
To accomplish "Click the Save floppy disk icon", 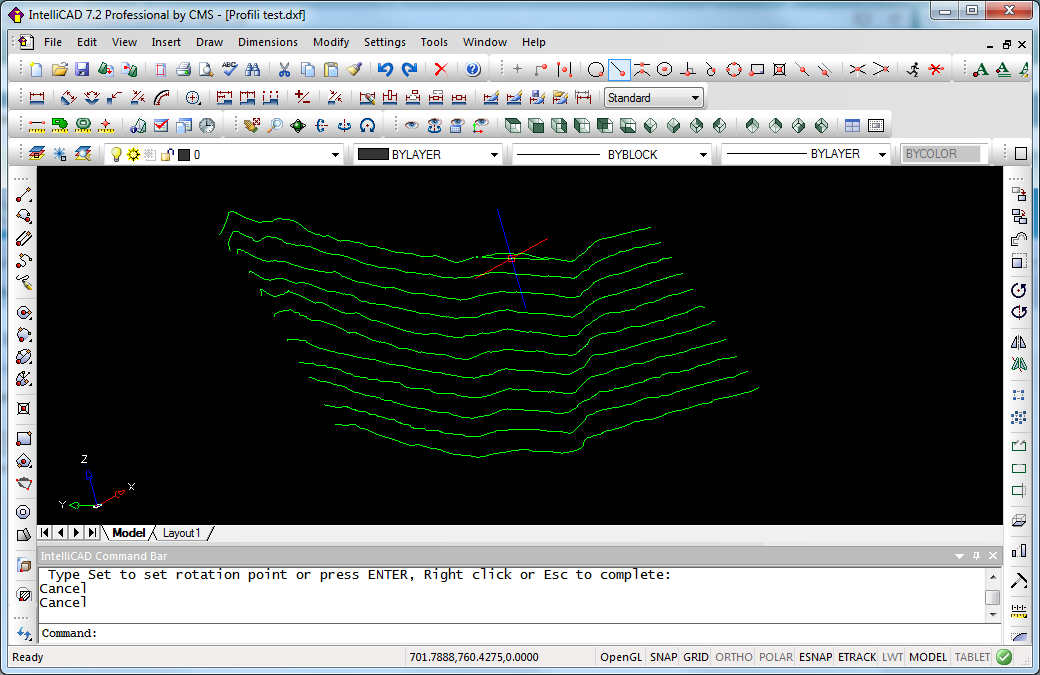I will click(82, 69).
